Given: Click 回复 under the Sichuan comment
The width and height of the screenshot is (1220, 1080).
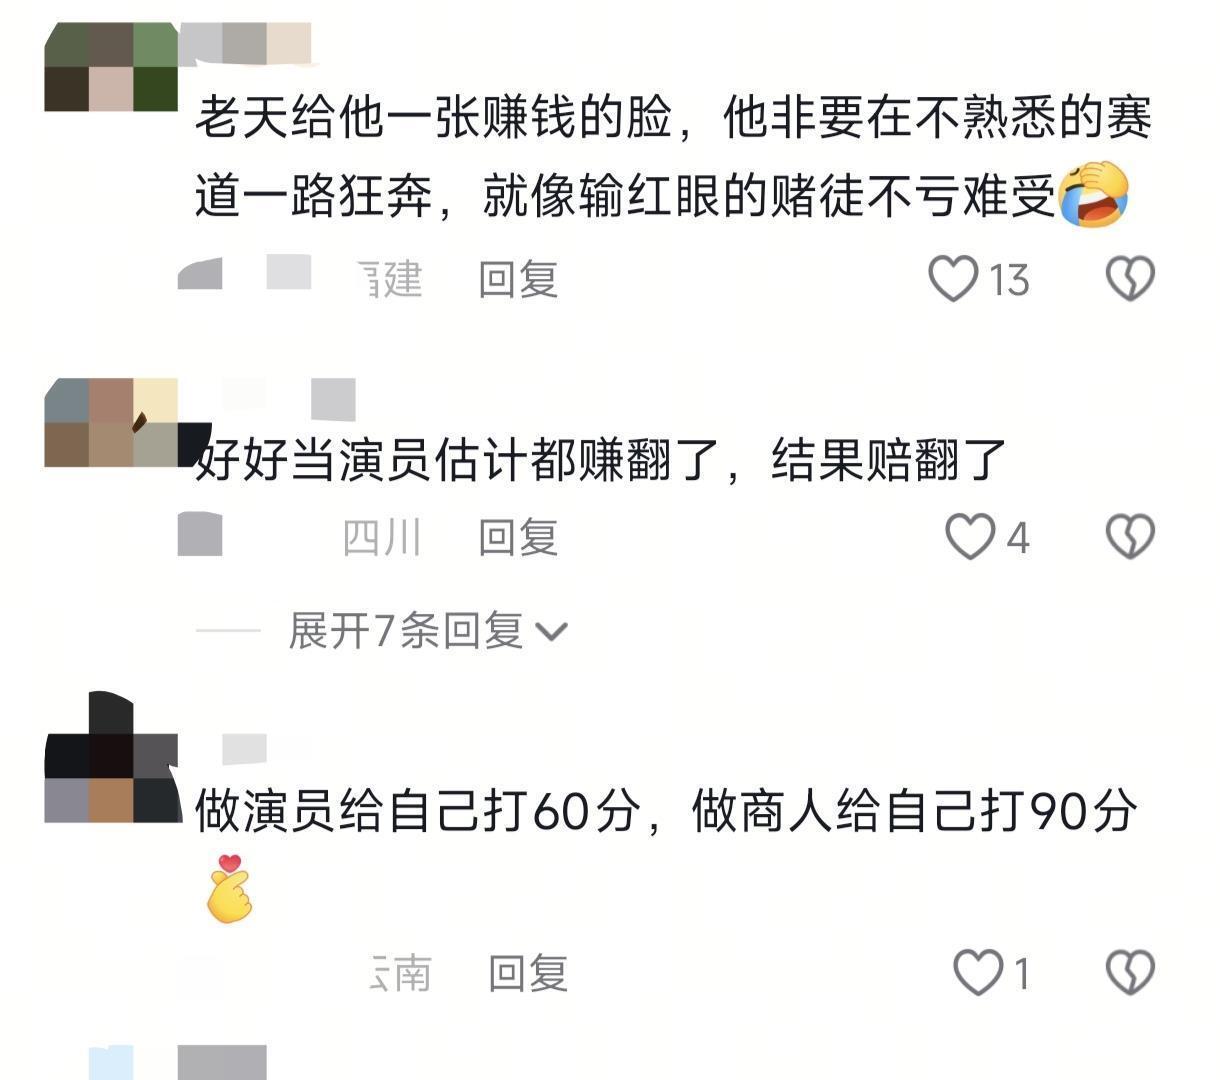Looking at the screenshot, I should (x=518, y=537).
